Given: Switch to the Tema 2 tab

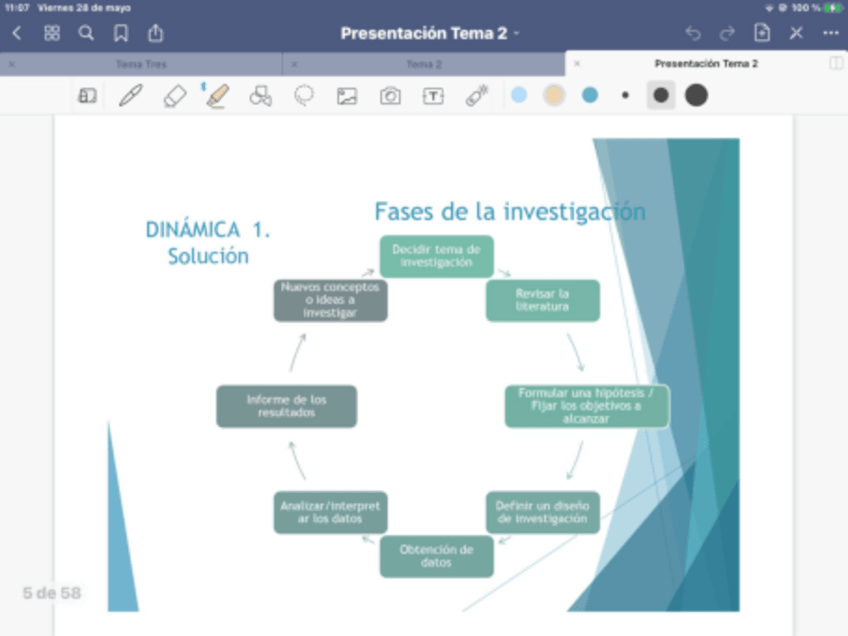Looking at the screenshot, I should tap(424, 64).
